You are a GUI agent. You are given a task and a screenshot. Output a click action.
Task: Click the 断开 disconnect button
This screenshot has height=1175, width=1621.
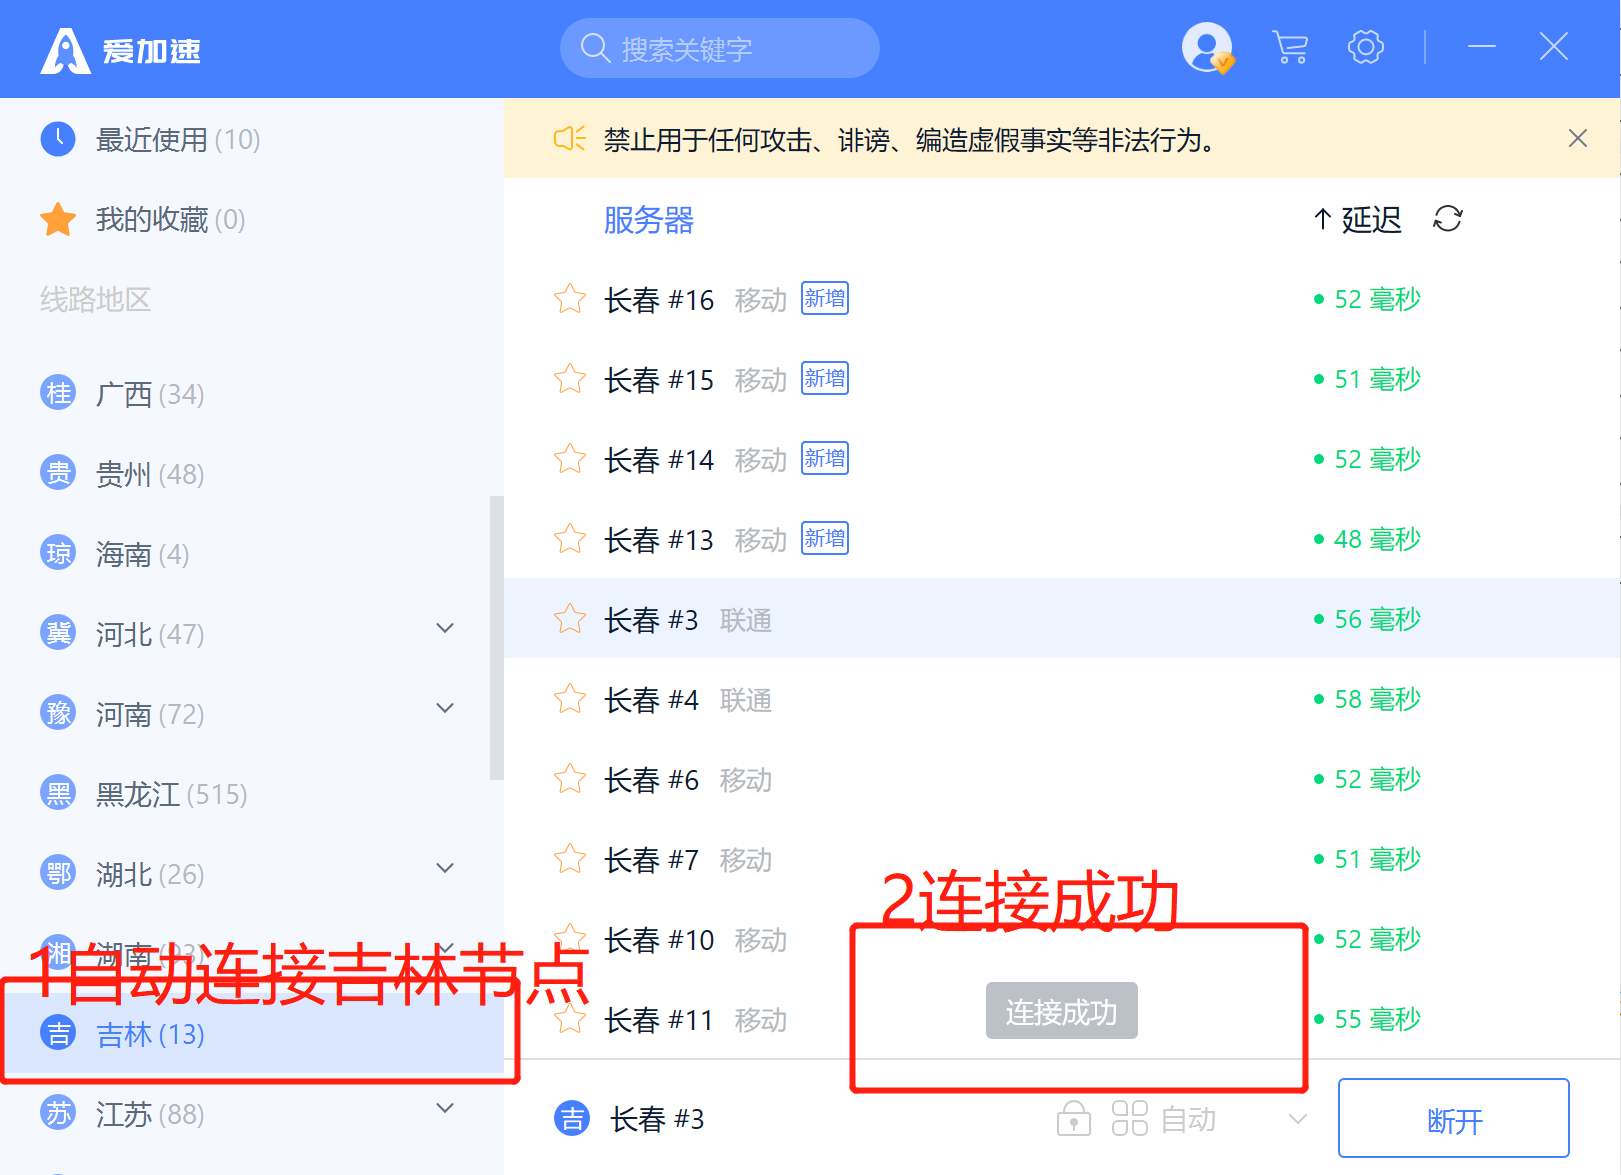pyautogui.click(x=1454, y=1118)
